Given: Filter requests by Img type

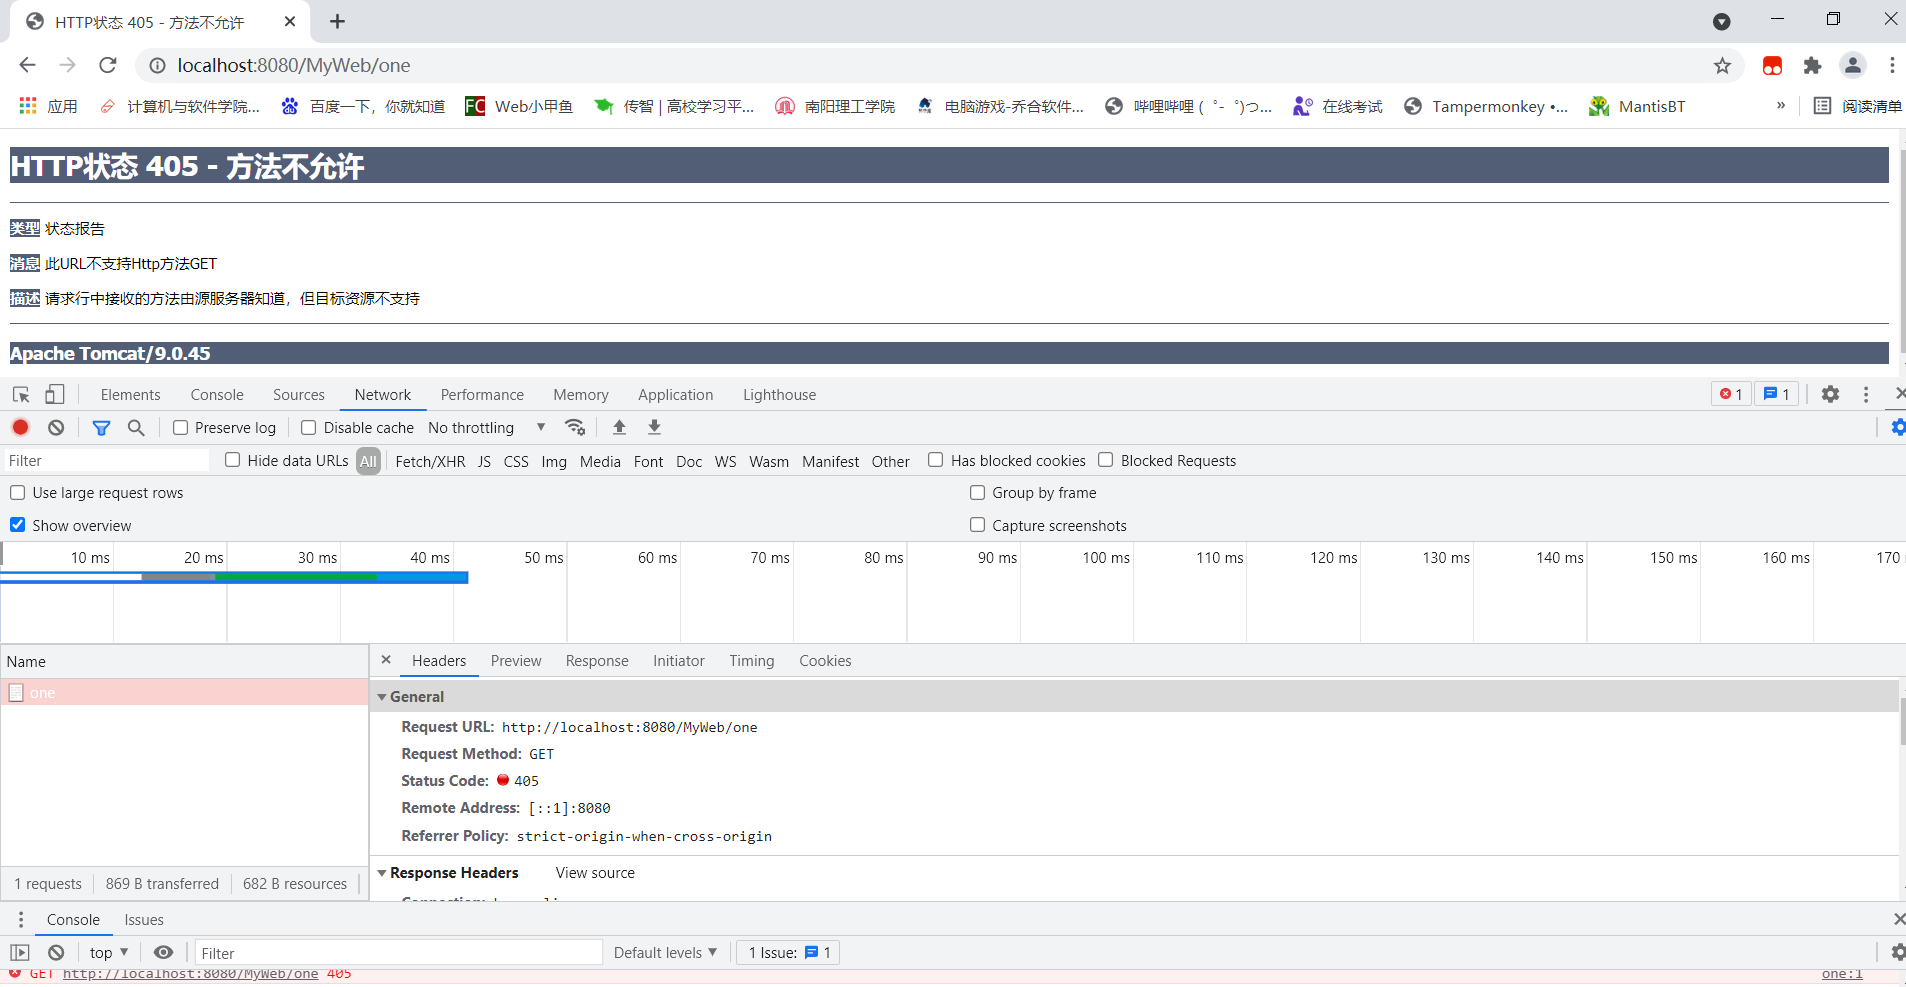Looking at the screenshot, I should point(554,461).
